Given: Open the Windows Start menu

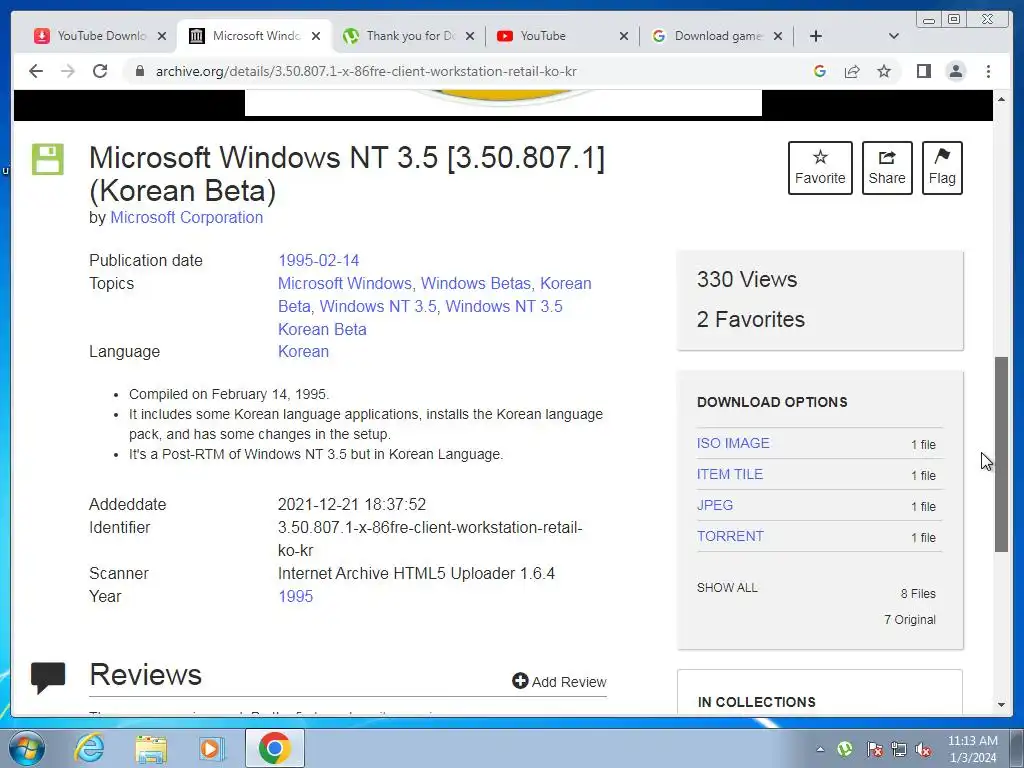Looking at the screenshot, I should [26, 748].
